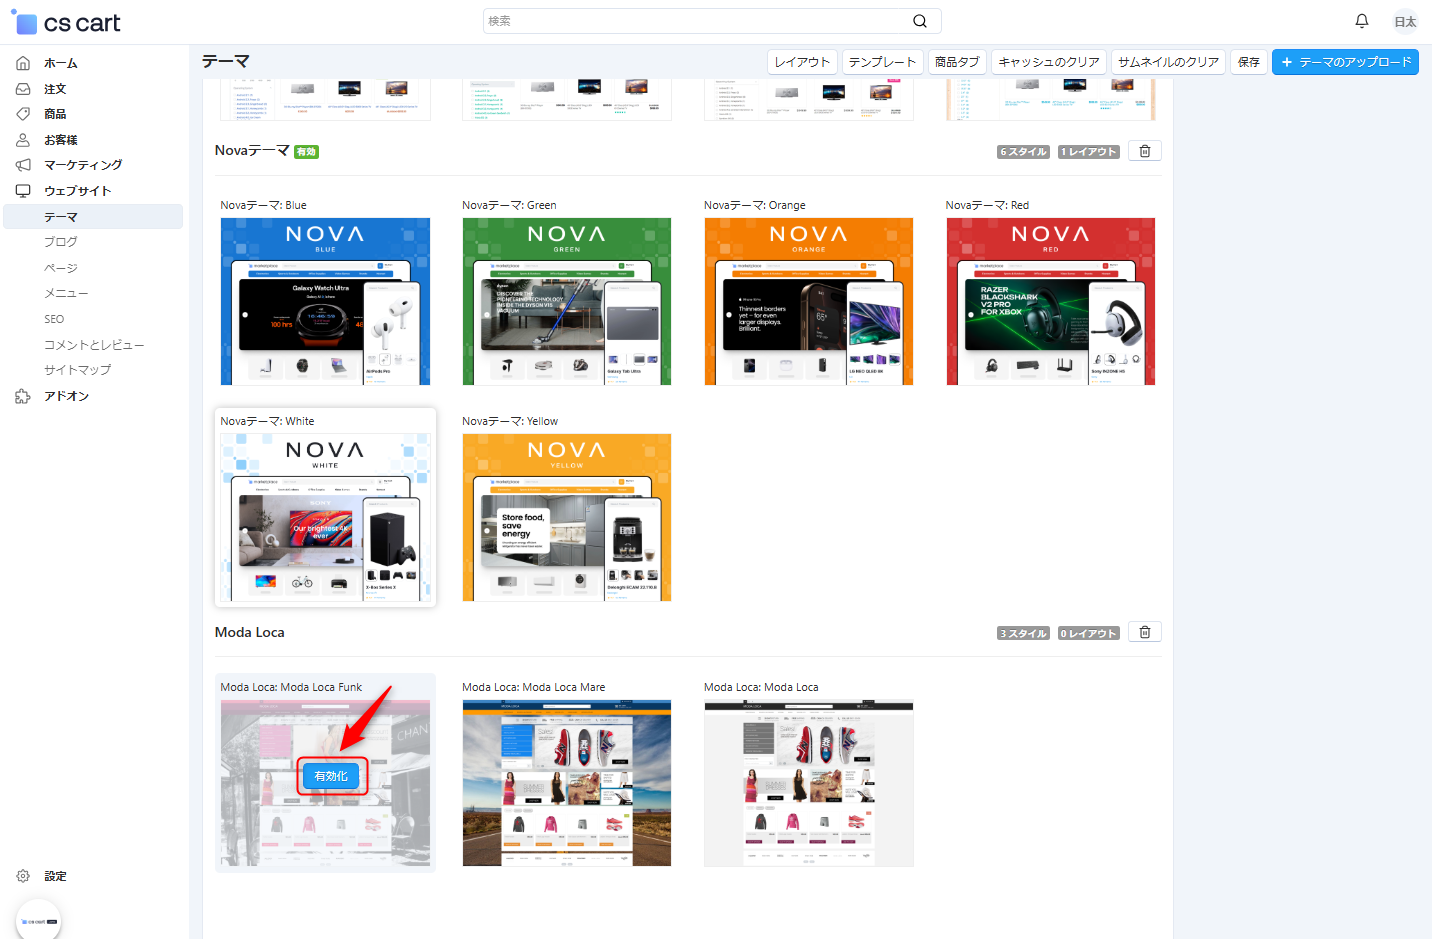This screenshot has height=939, width=1432.
Task: Choose the Nova Green style thumbnail
Action: [x=566, y=301]
